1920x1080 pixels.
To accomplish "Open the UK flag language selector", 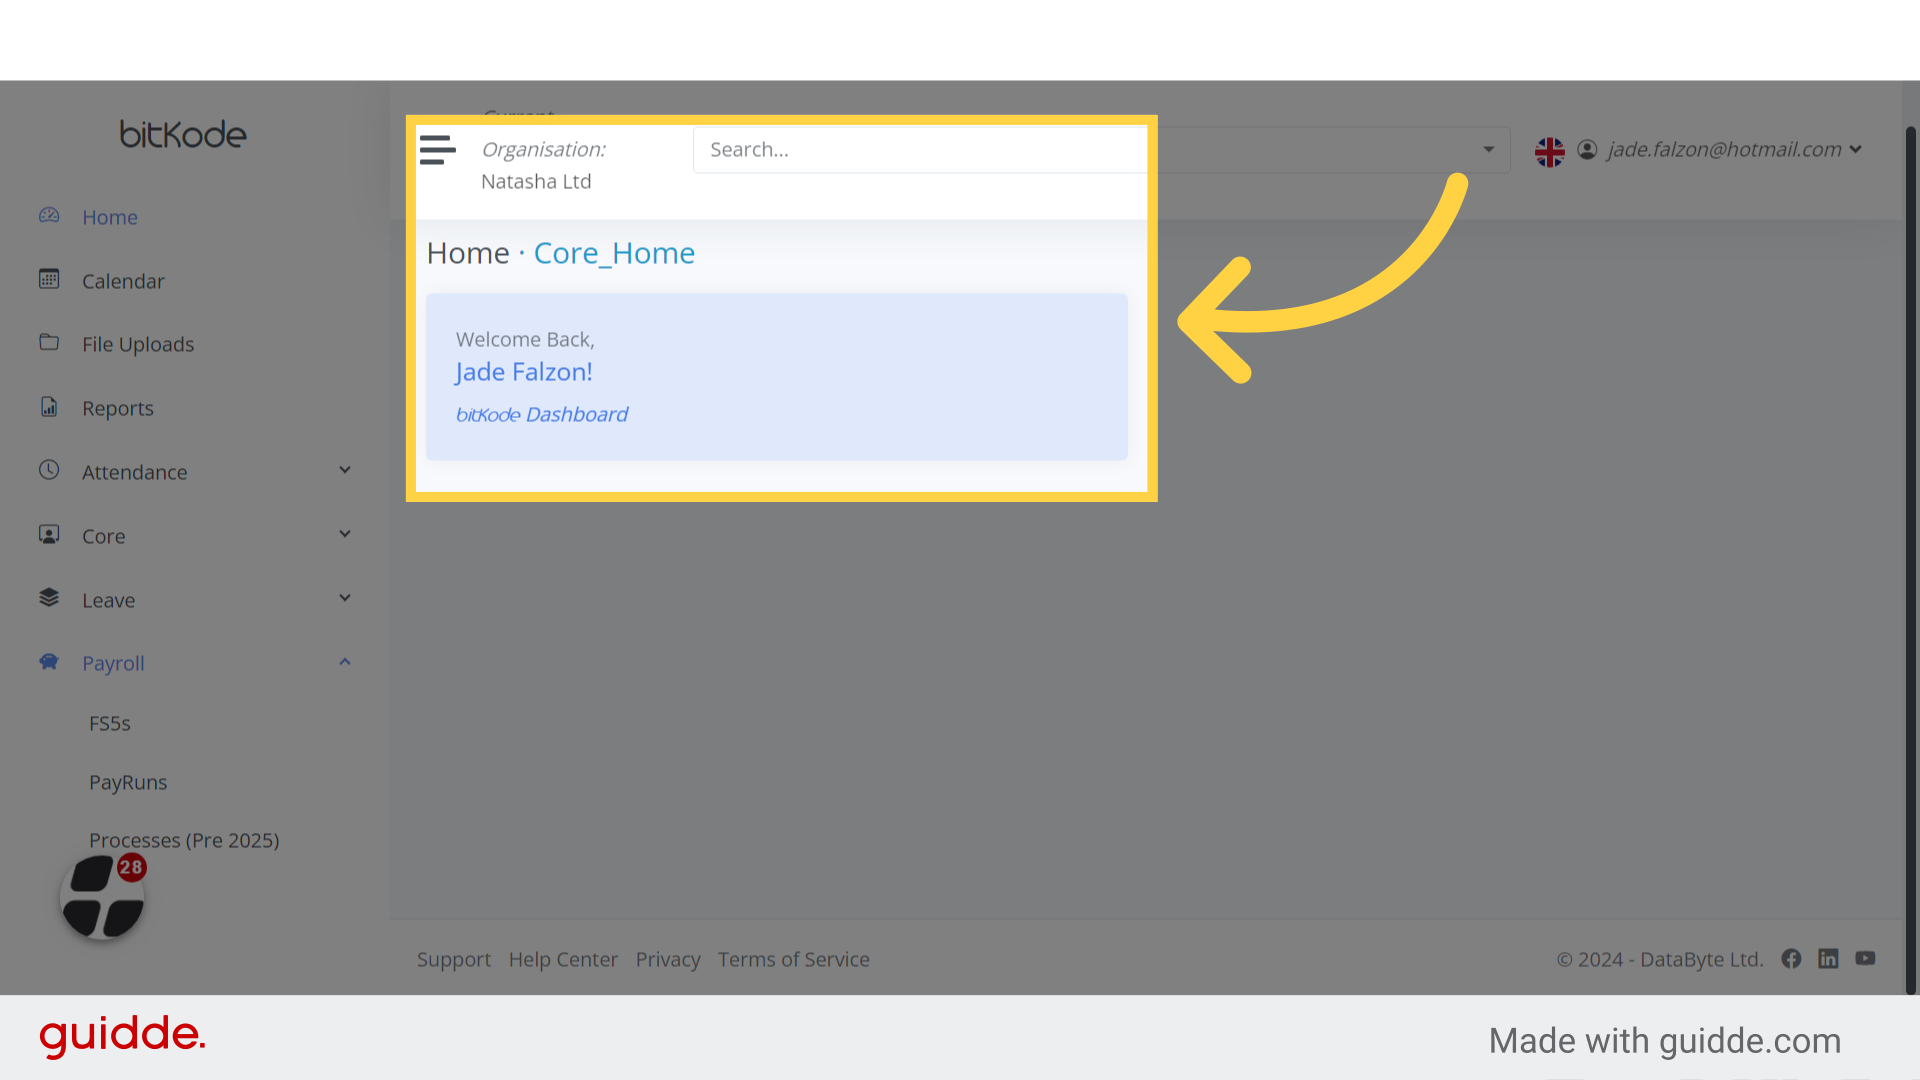I will pos(1550,152).
